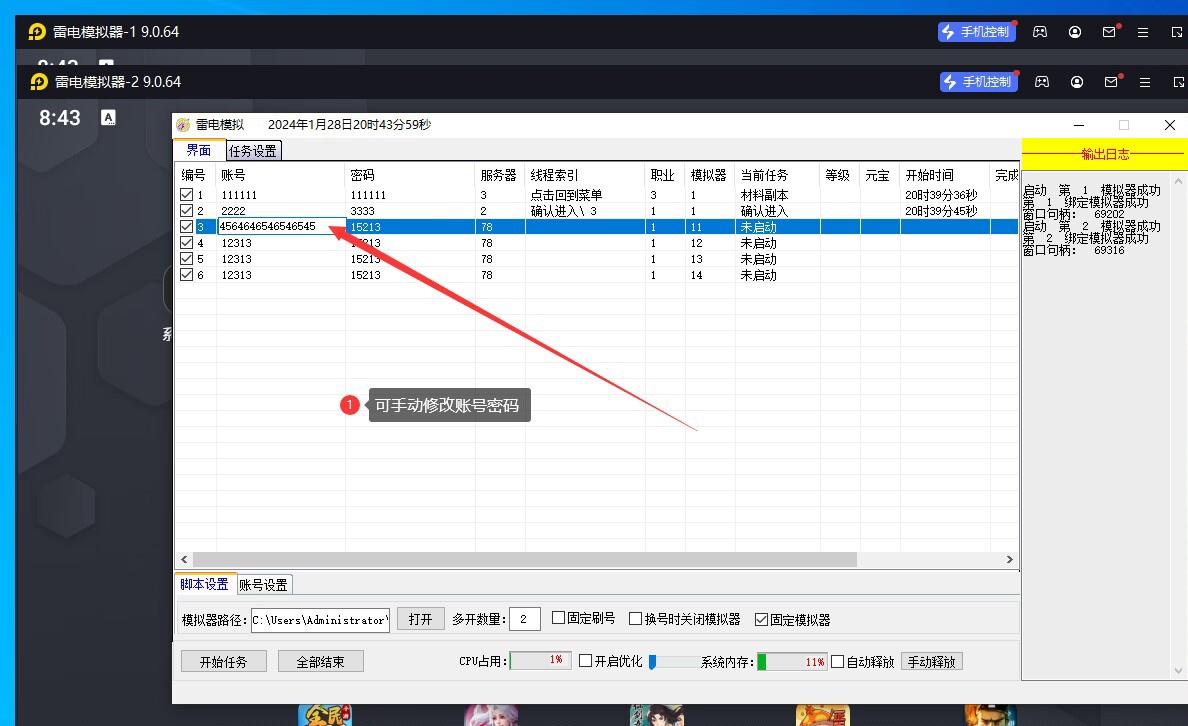Click 雷电模拟器-1 logo icon
The height and width of the screenshot is (726, 1188).
coord(37,32)
